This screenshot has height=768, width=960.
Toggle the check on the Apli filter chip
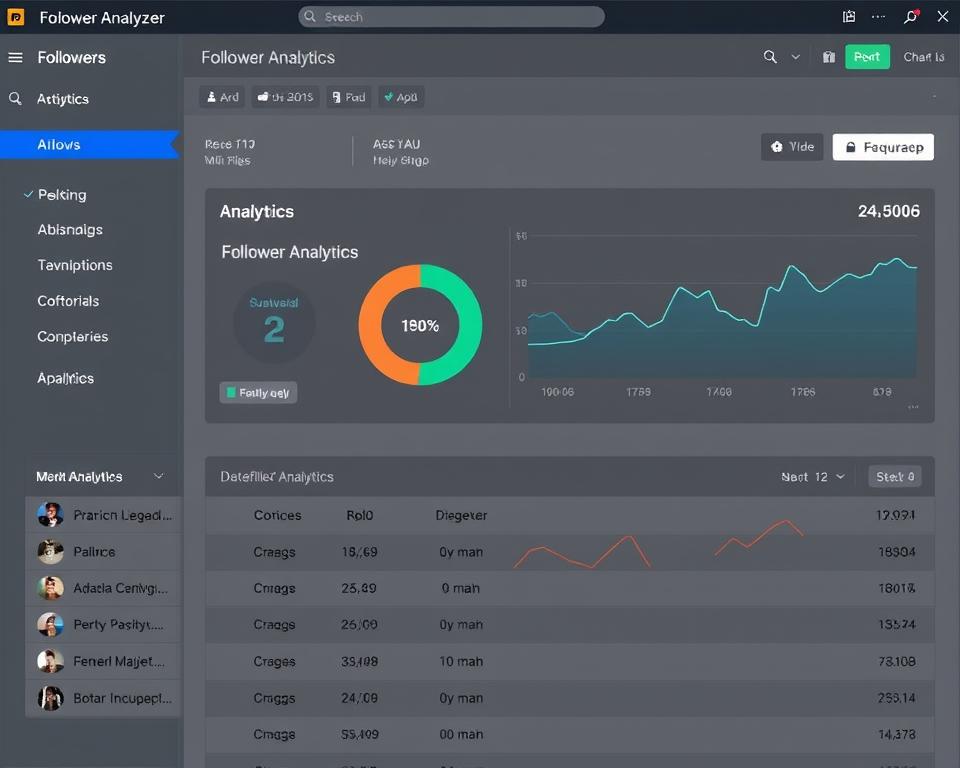[388, 96]
